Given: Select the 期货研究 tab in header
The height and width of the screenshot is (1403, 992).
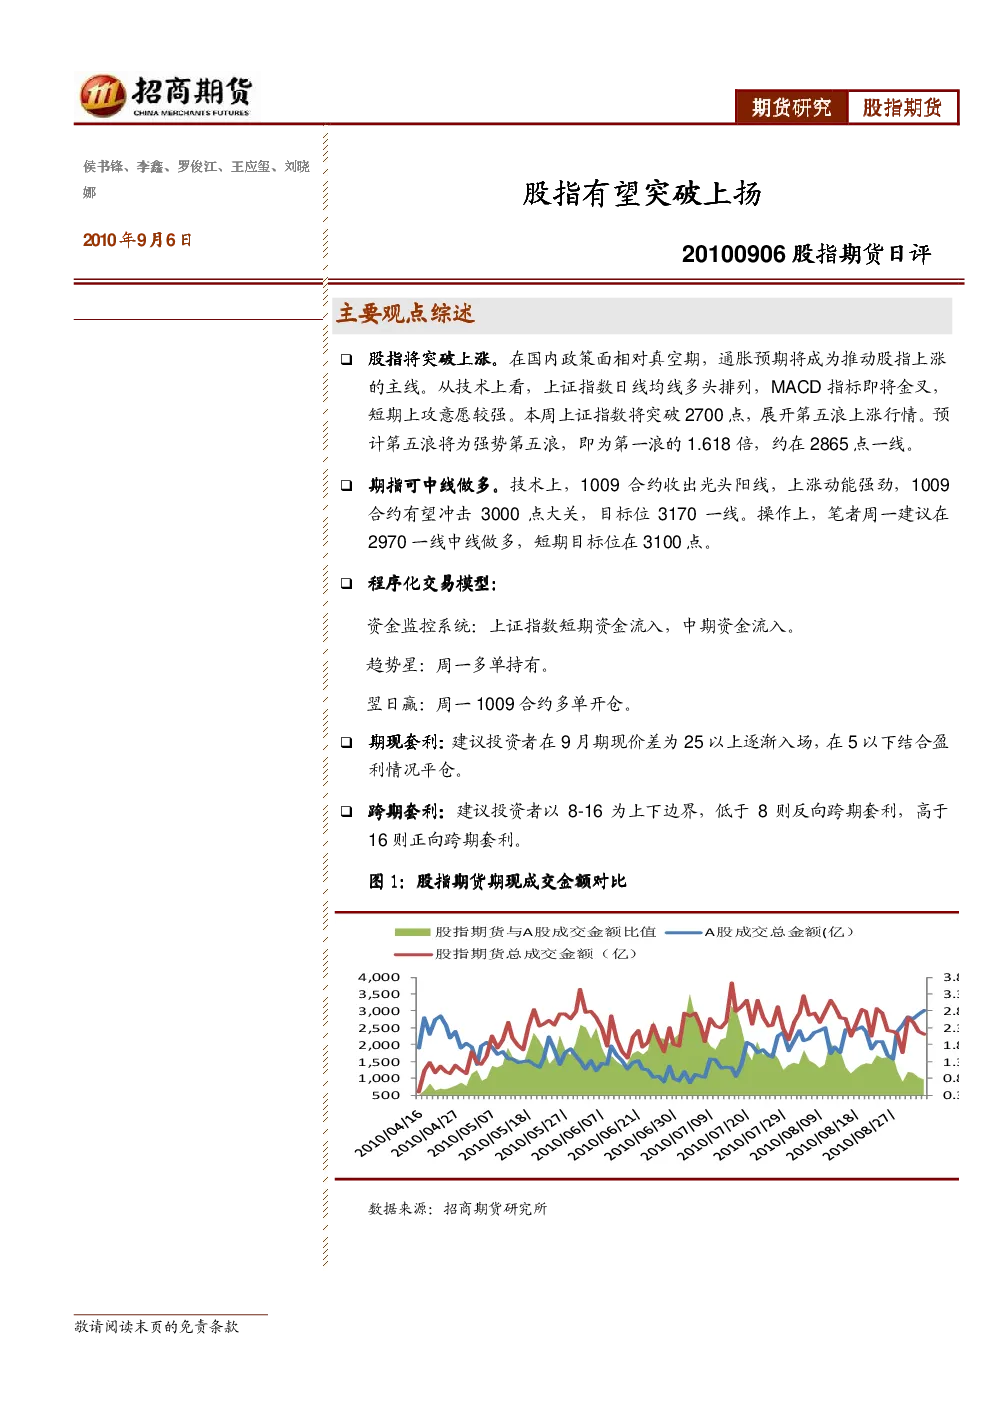Looking at the screenshot, I should click(791, 107).
